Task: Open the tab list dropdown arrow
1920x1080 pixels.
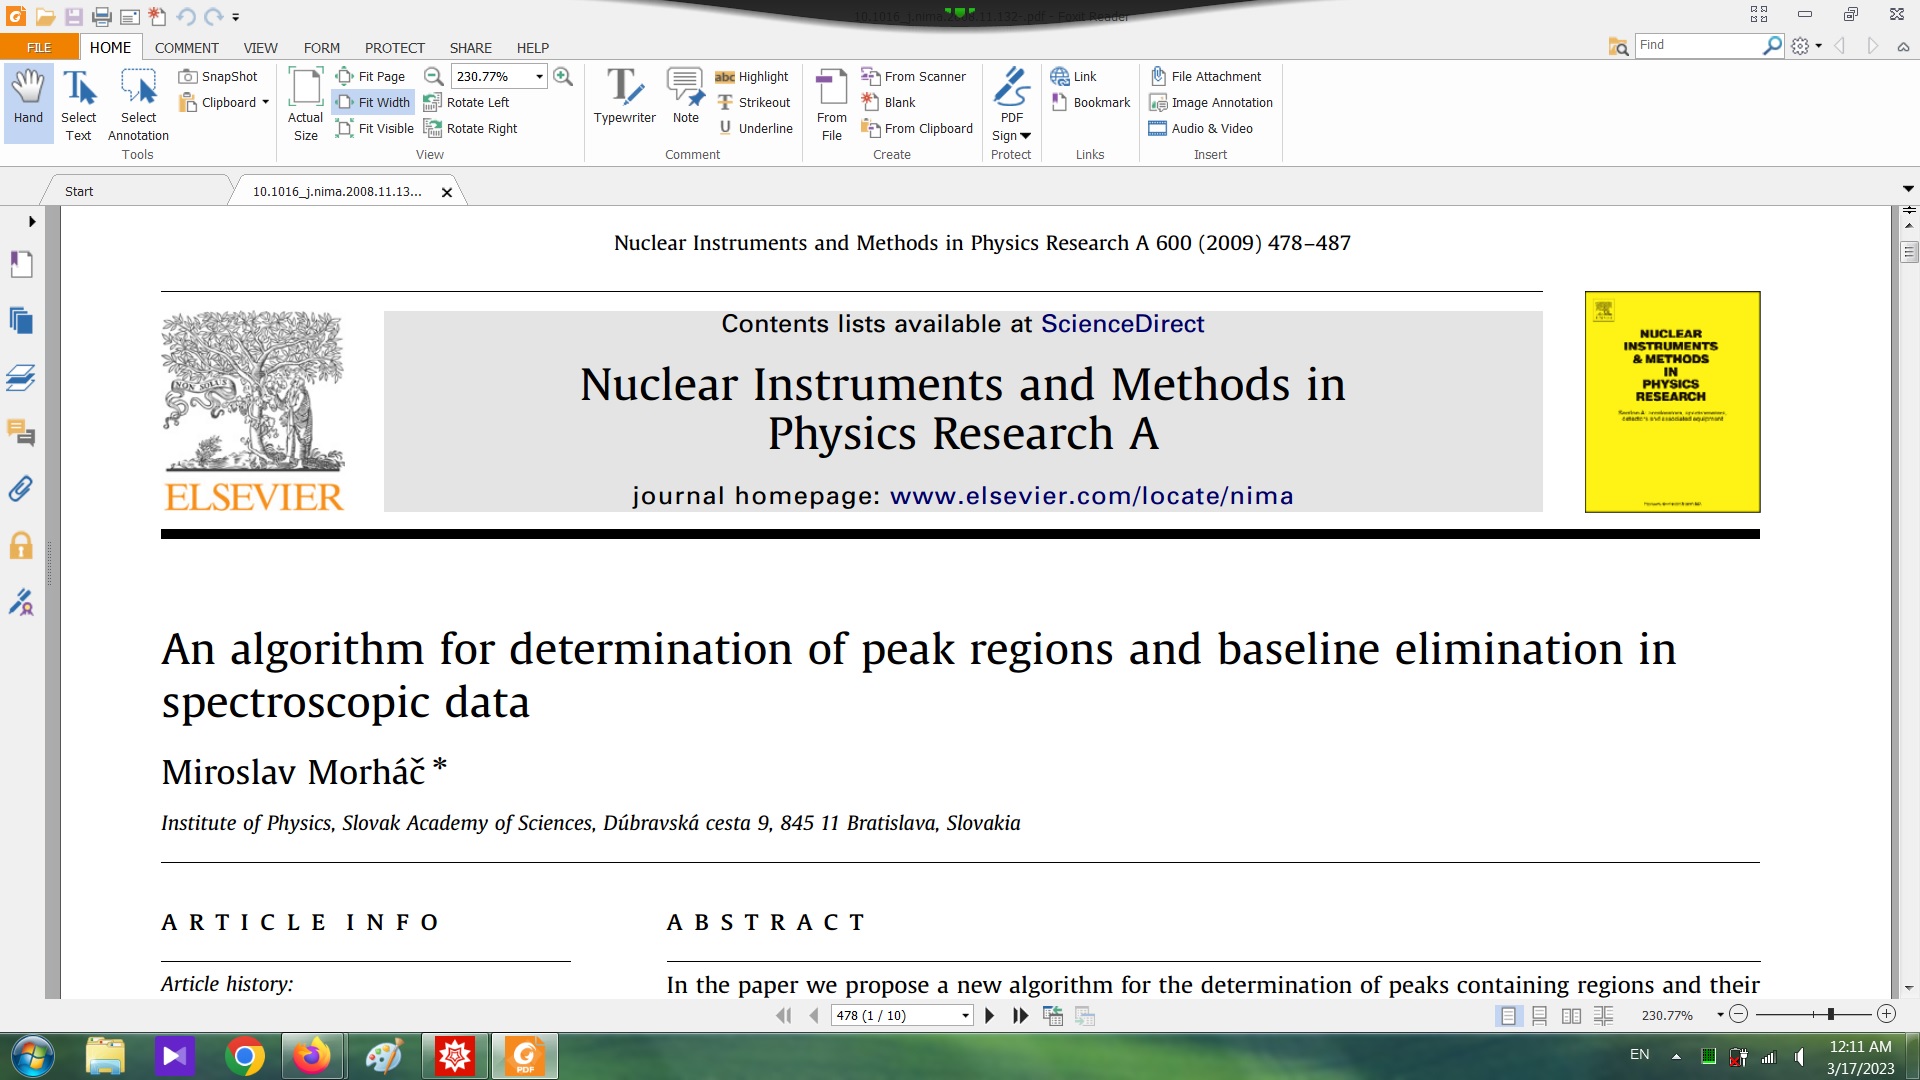Action: click(1908, 189)
